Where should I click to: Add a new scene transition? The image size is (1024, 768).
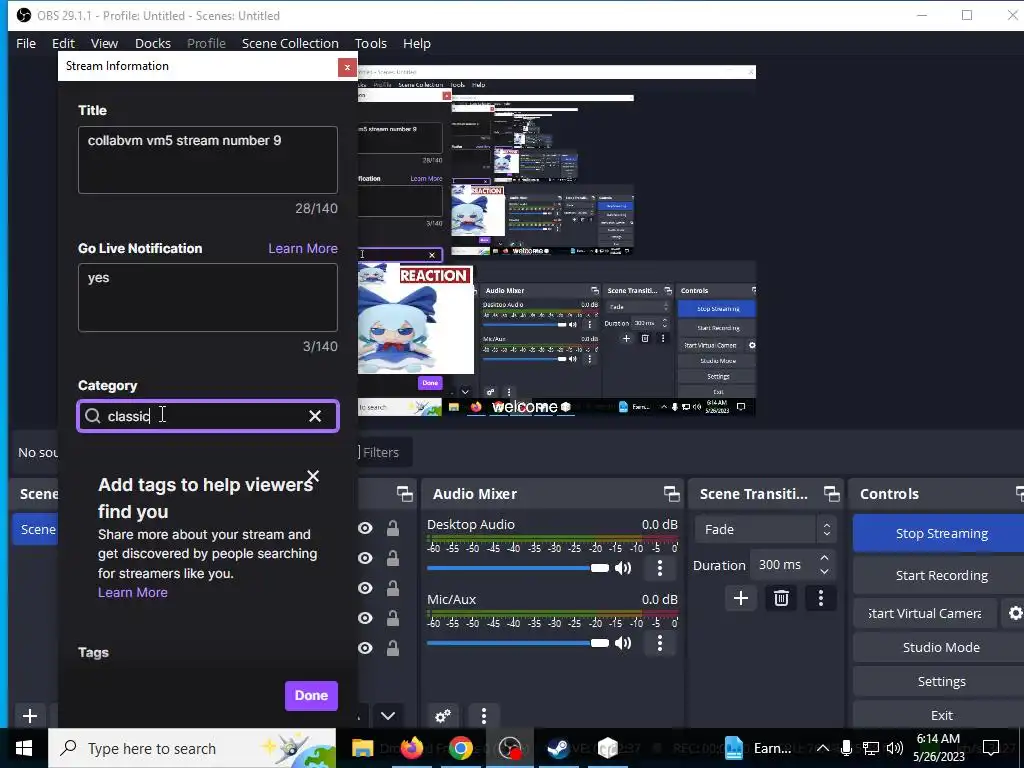[741, 598]
